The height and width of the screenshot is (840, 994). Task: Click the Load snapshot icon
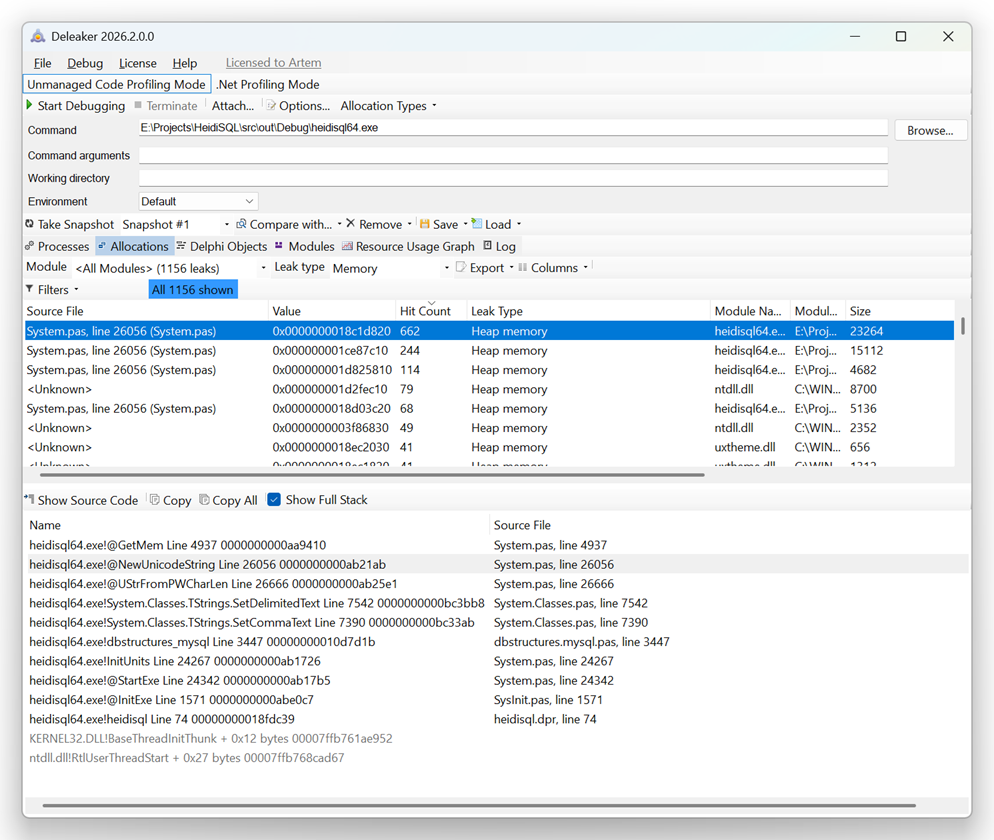[477, 224]
